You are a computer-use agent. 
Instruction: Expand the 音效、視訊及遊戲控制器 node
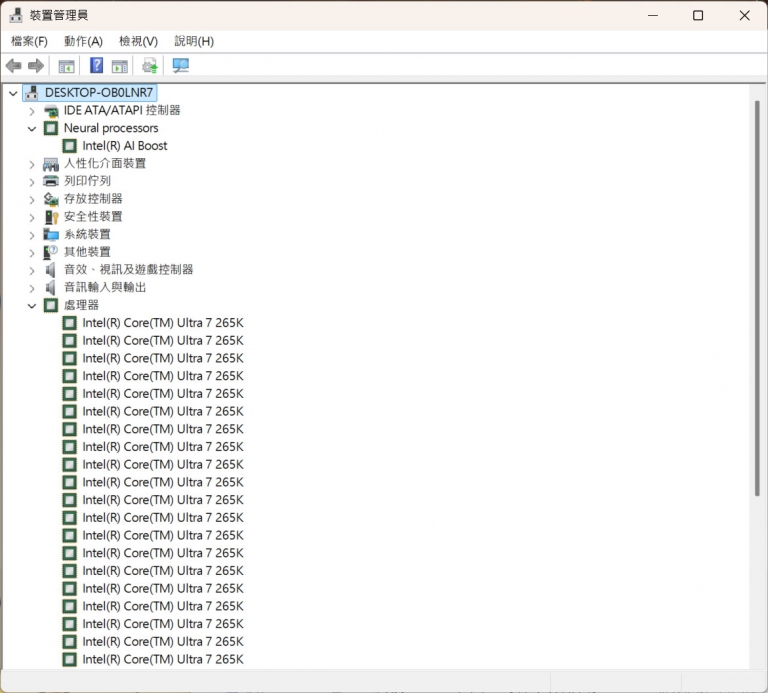point(32,270)
